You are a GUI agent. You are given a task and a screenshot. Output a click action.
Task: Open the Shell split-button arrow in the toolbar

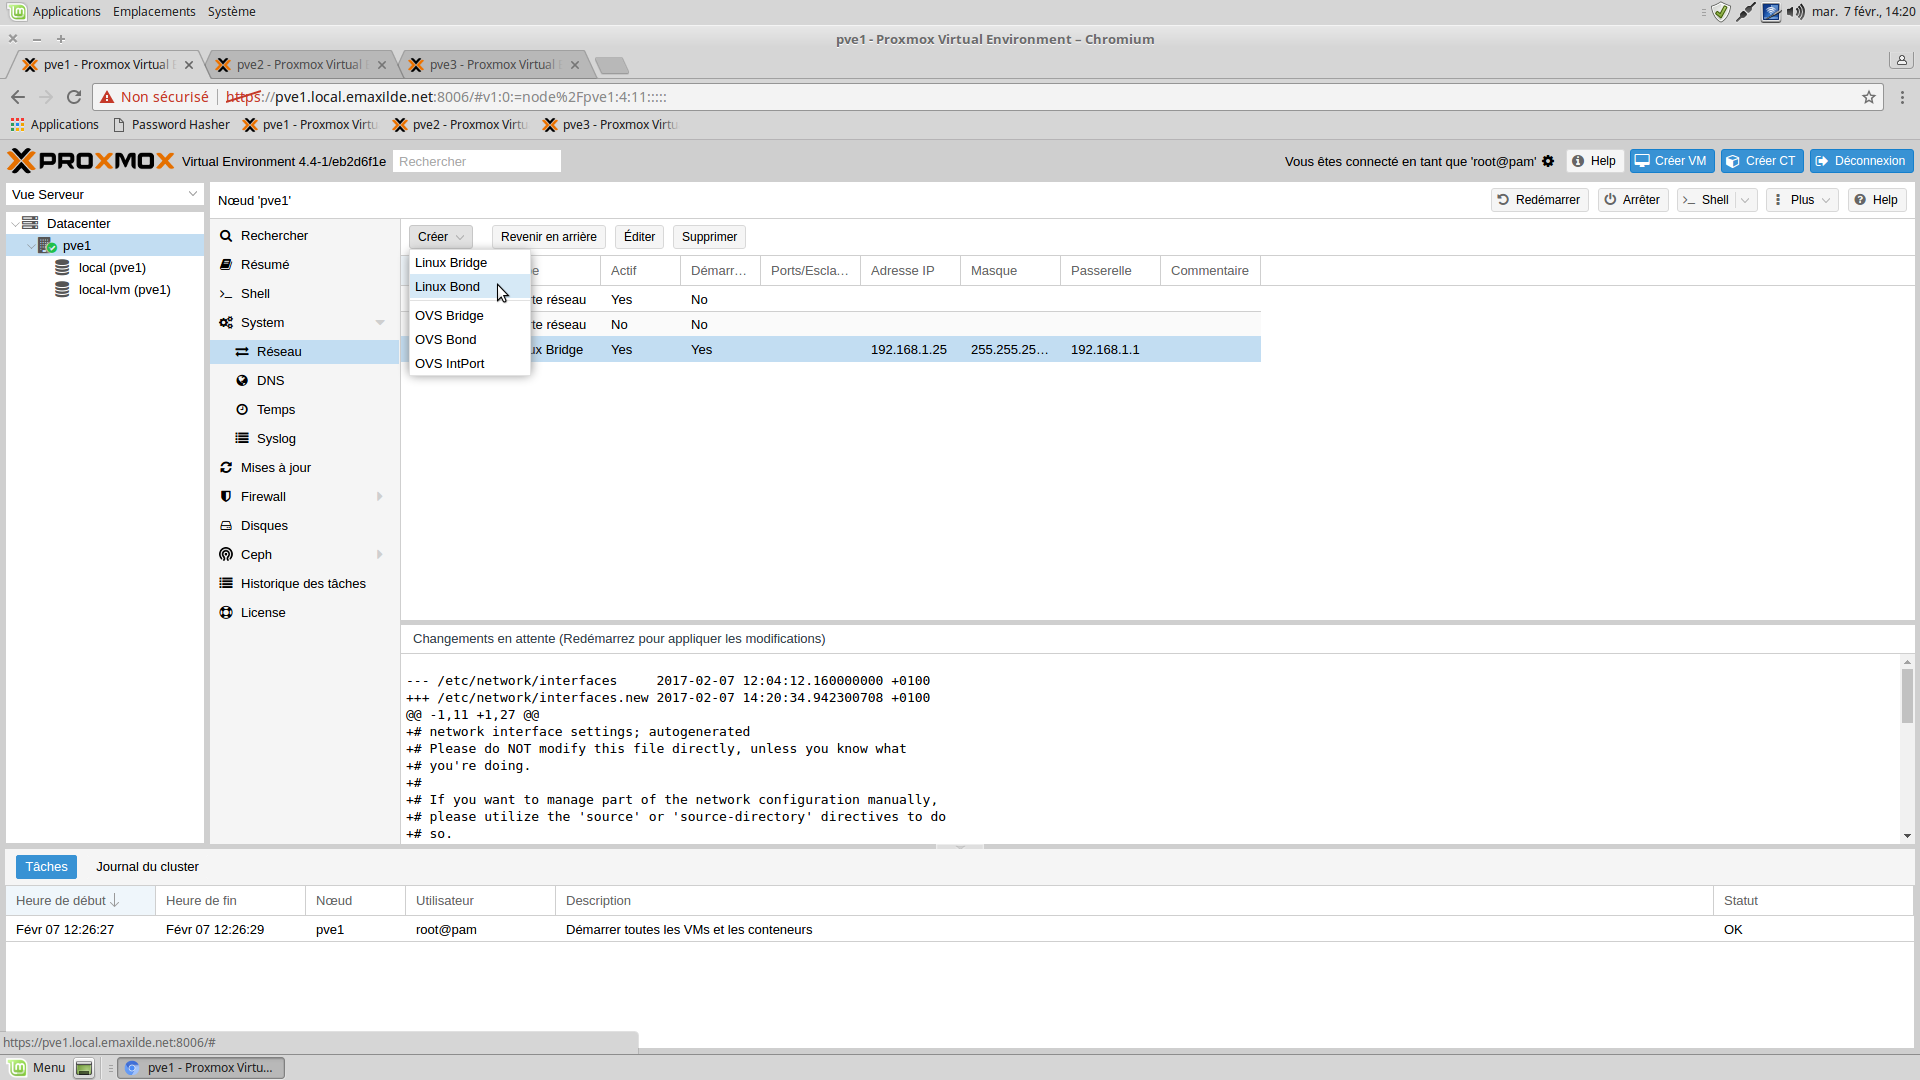(1745, 200)
